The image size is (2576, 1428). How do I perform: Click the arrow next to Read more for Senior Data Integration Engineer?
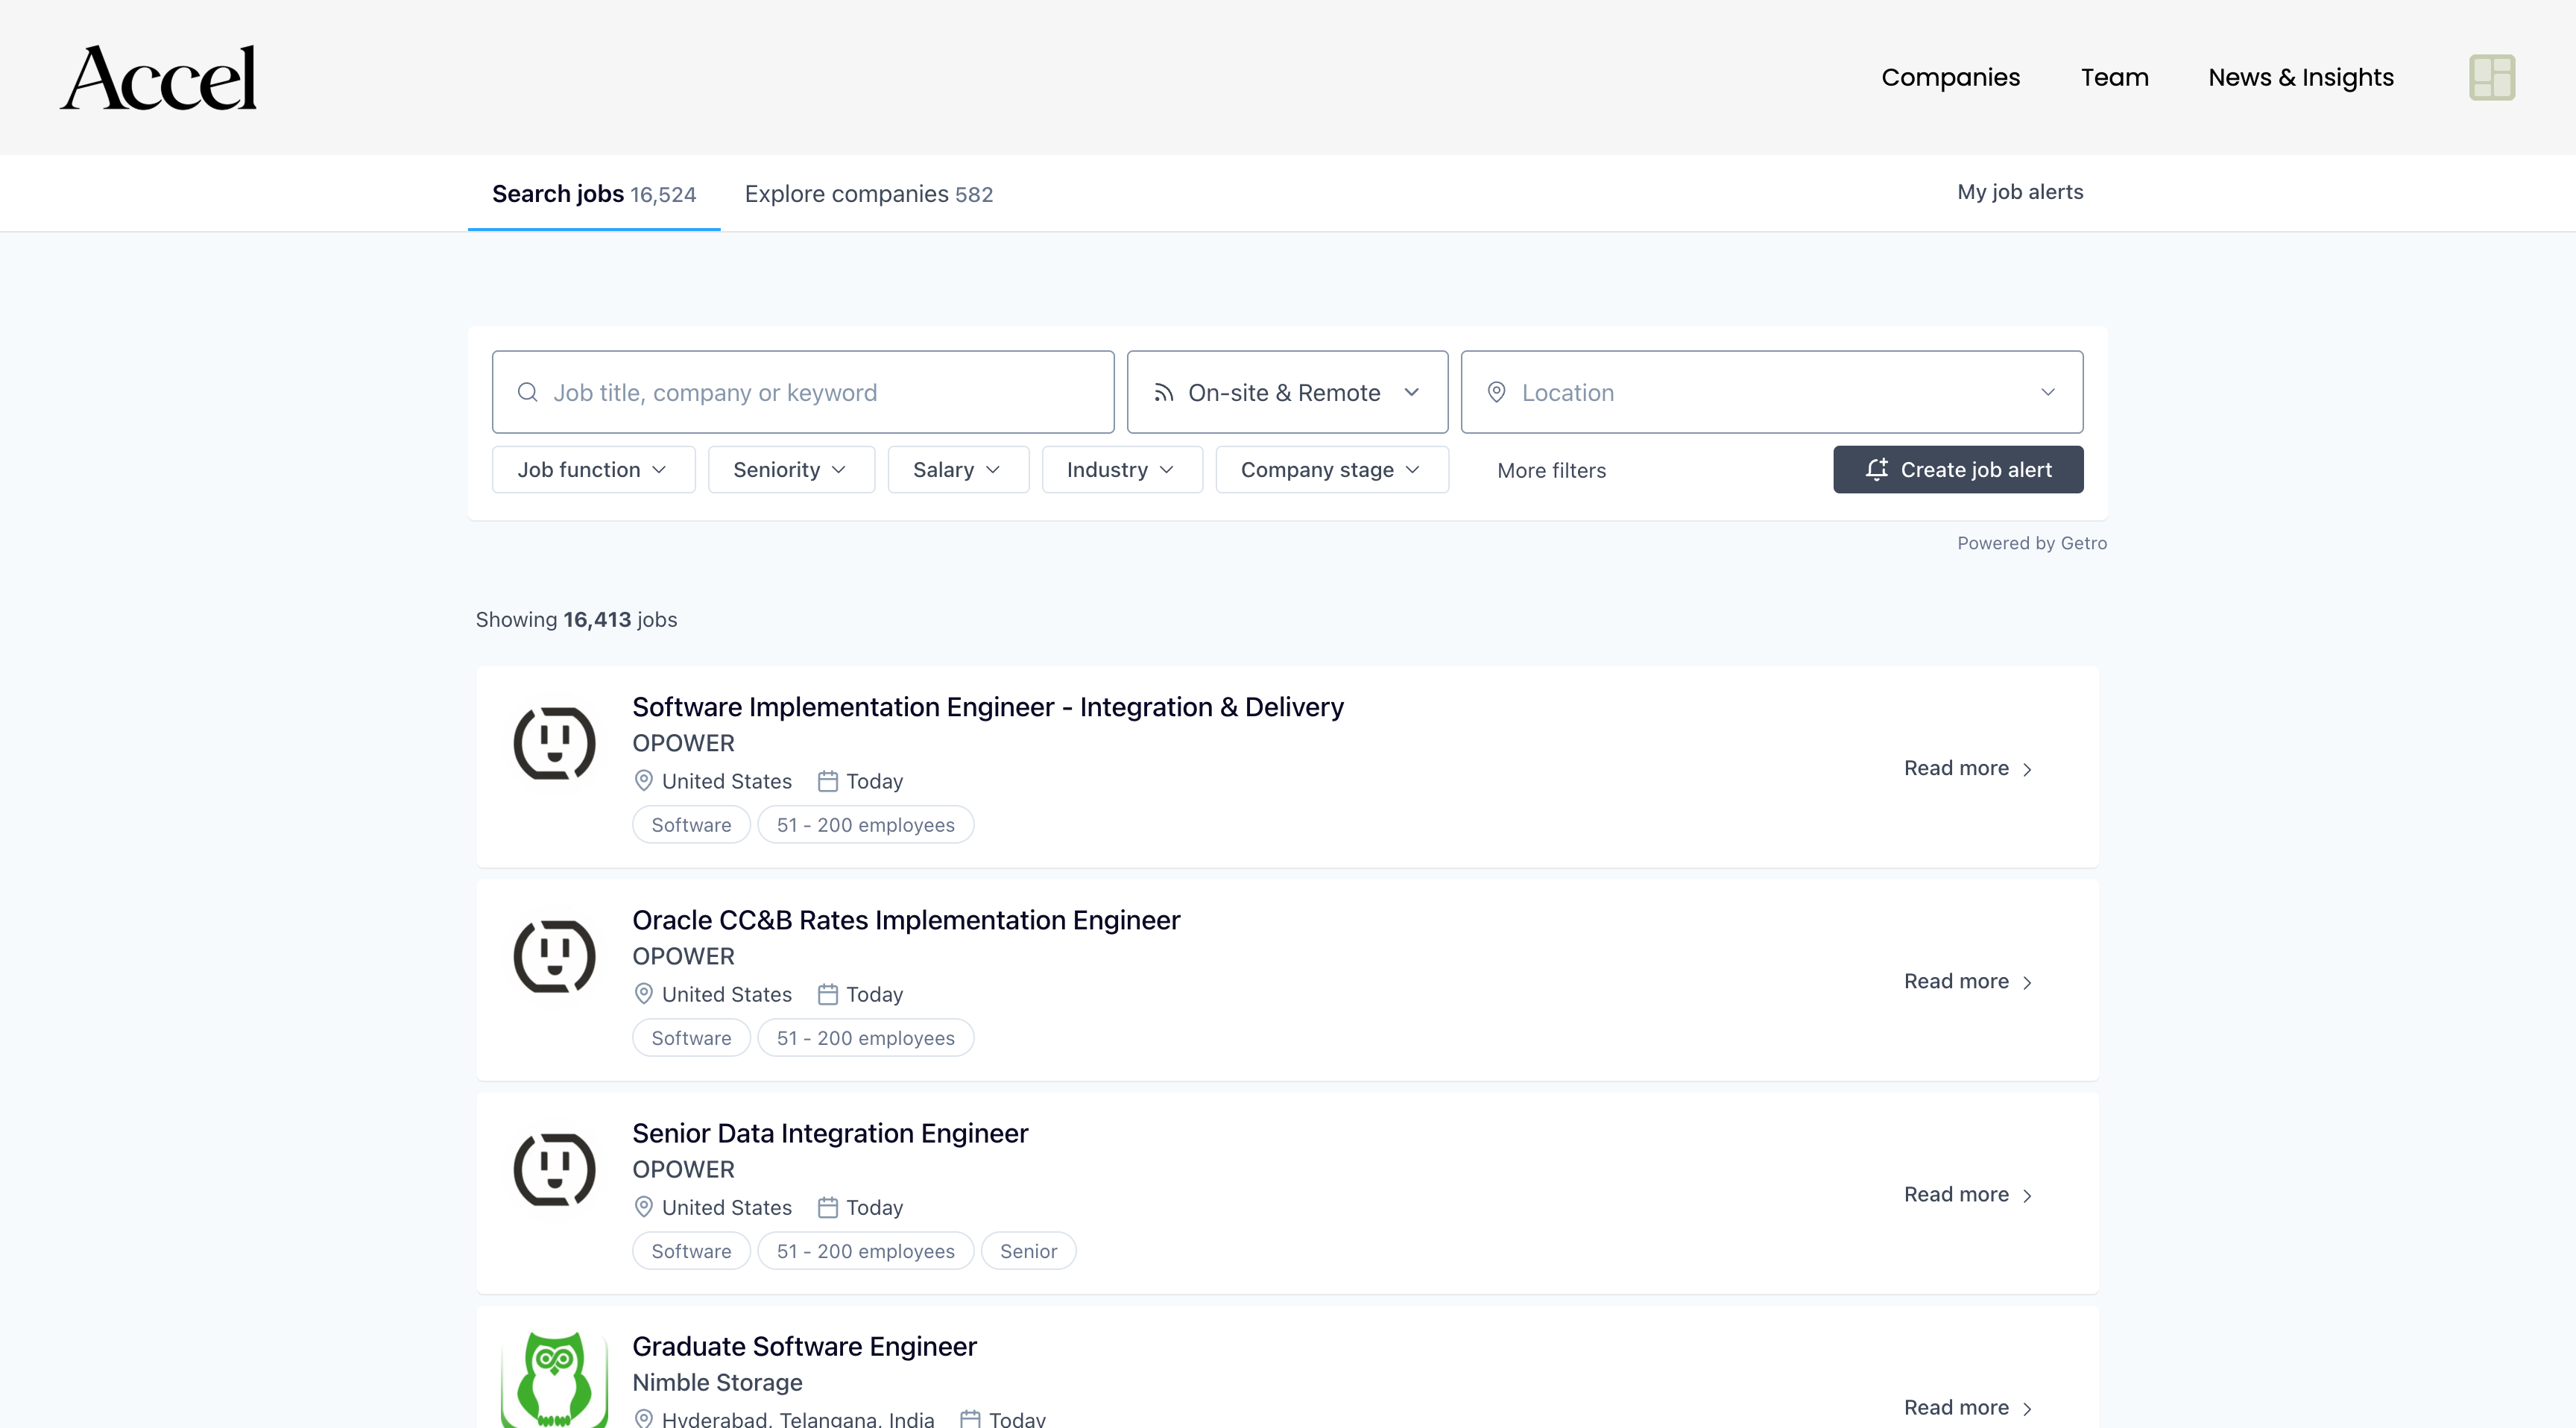[x=2027, y=1195]
